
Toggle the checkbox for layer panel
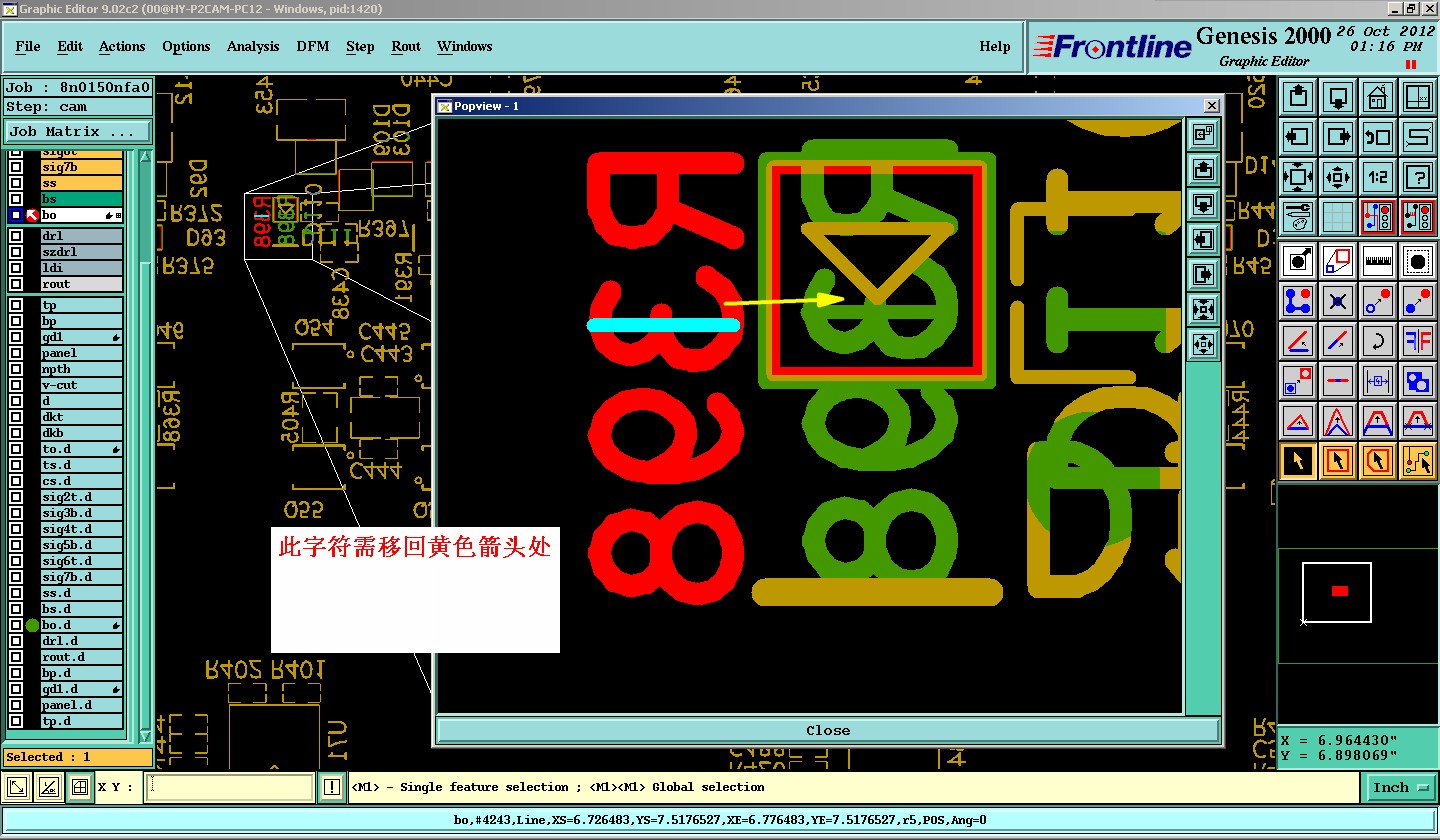(16, 353)
